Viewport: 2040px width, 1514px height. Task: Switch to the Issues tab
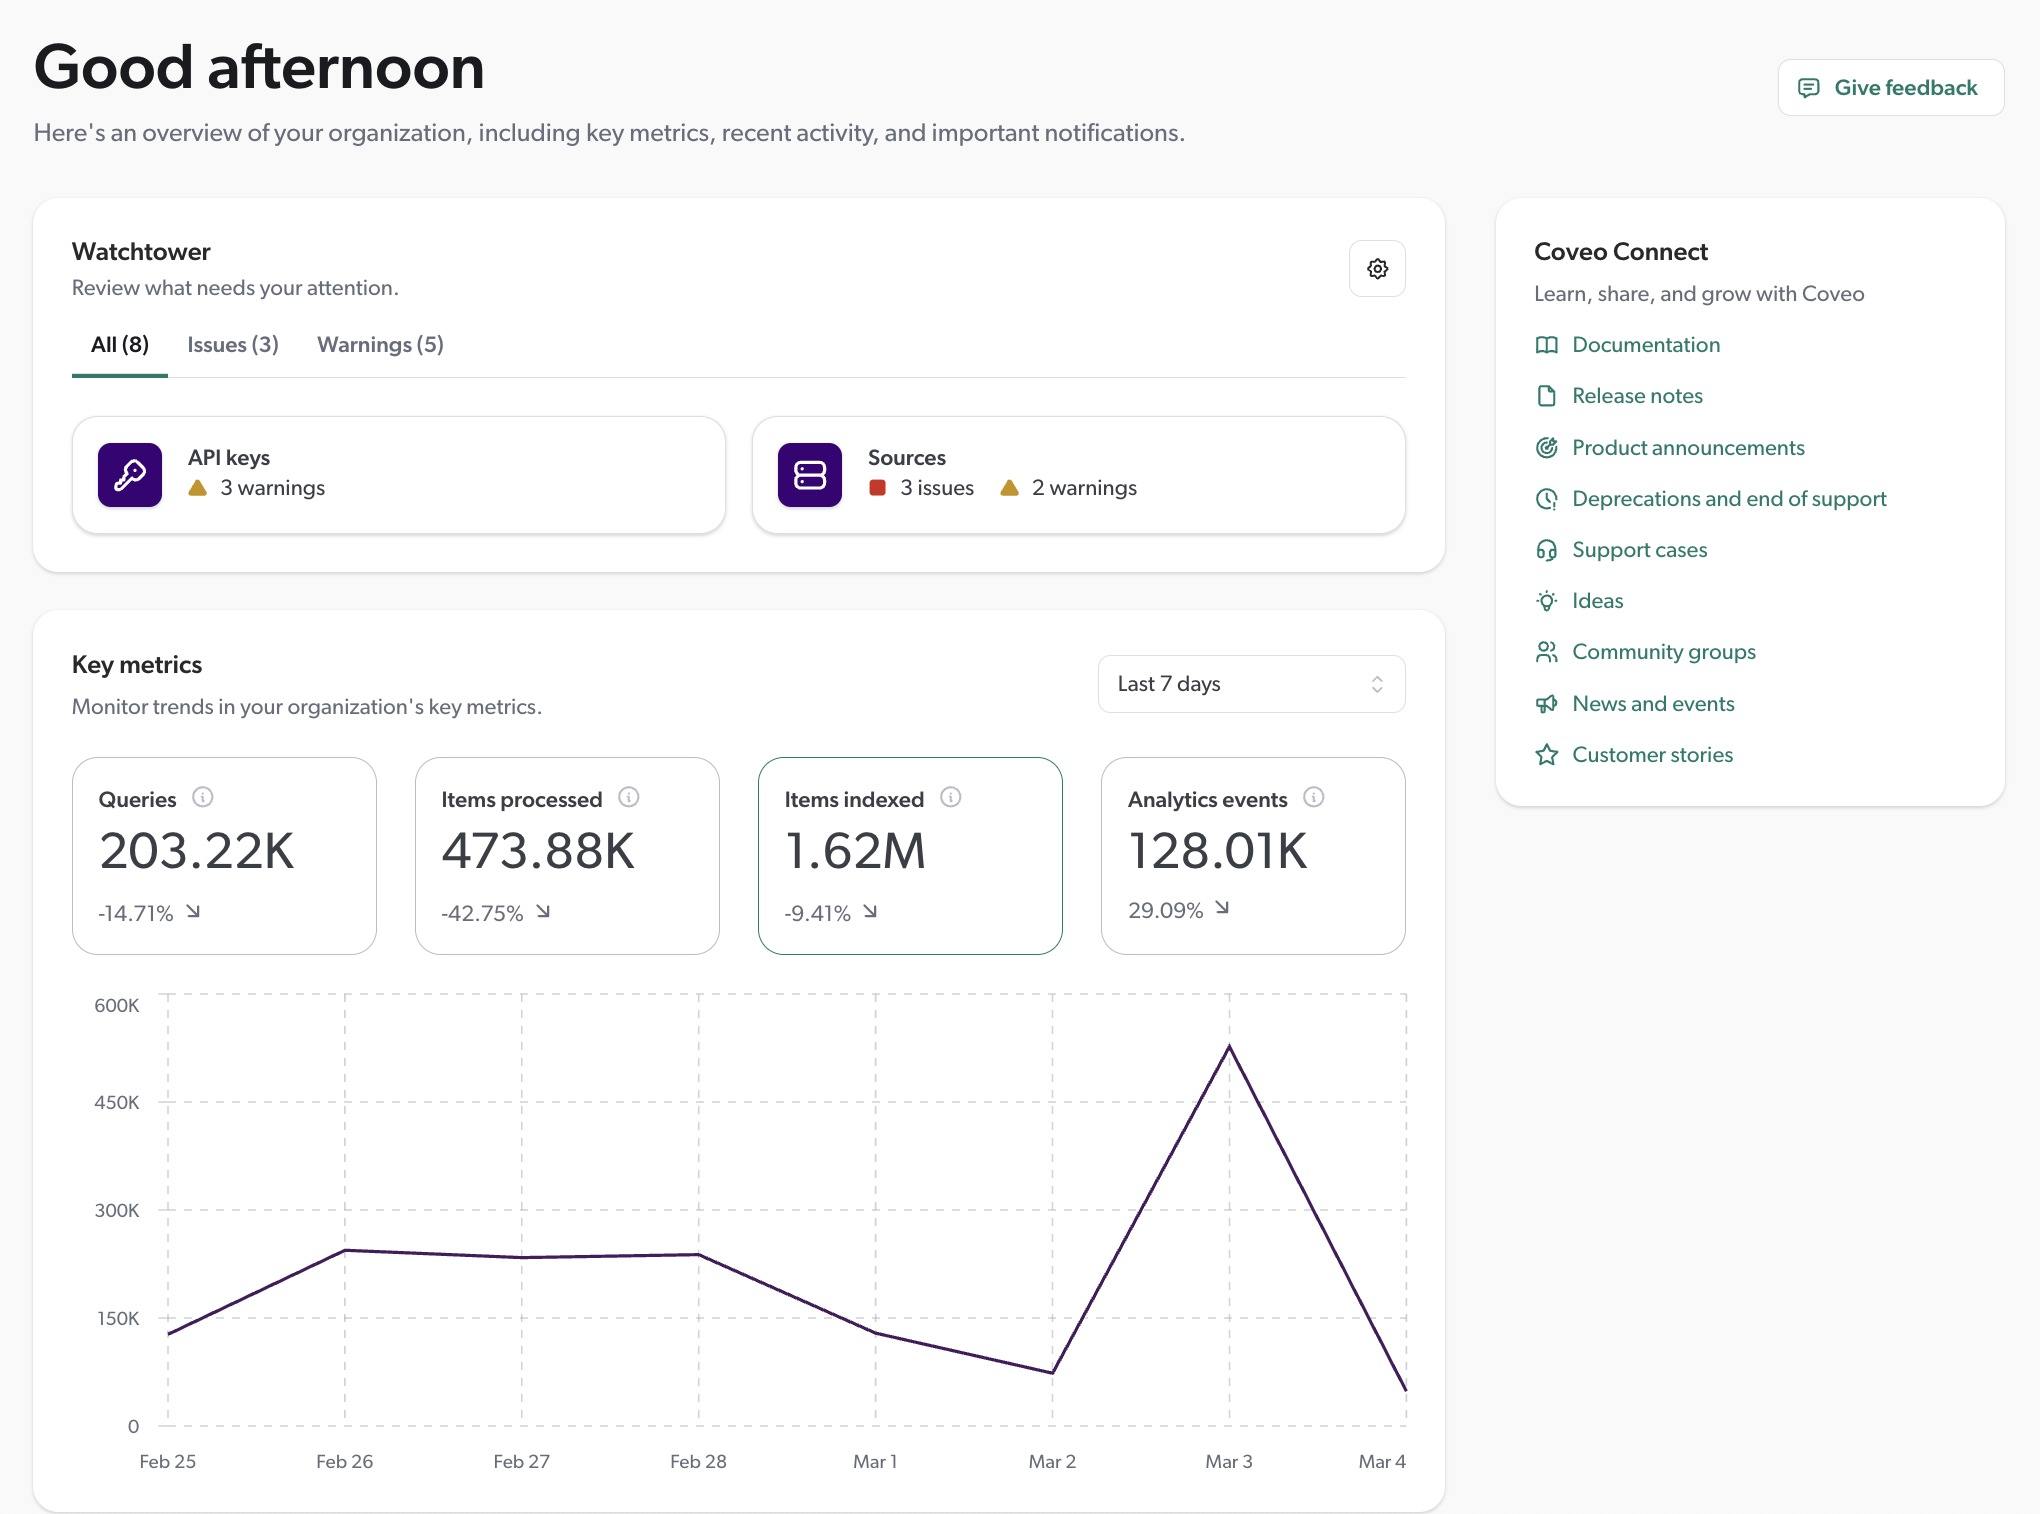click(x=232, y=344)
